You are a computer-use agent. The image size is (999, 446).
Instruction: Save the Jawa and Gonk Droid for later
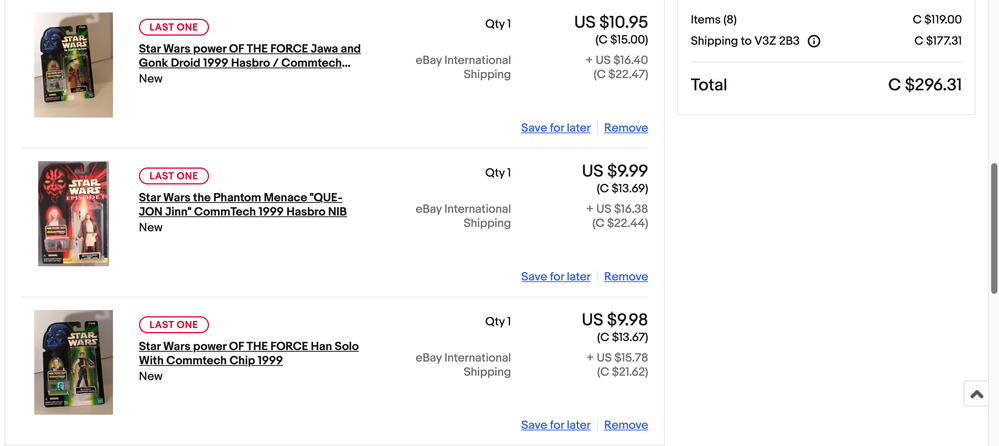click(x=555, y=128)
